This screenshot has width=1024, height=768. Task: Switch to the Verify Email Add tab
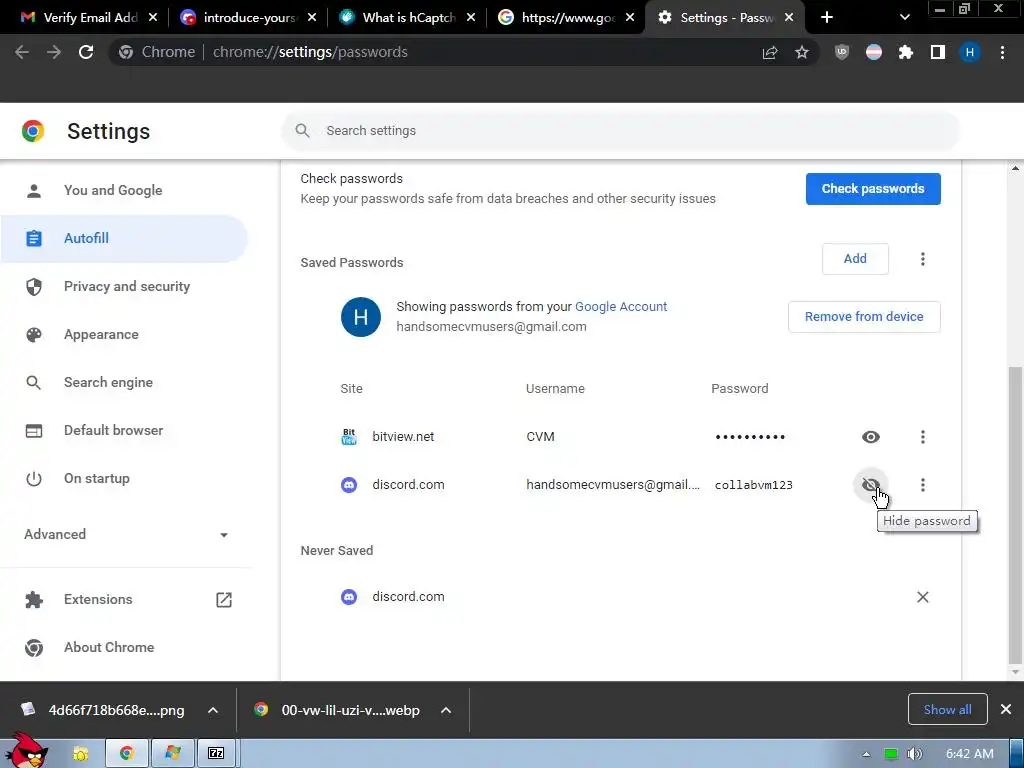pos(89,18)
